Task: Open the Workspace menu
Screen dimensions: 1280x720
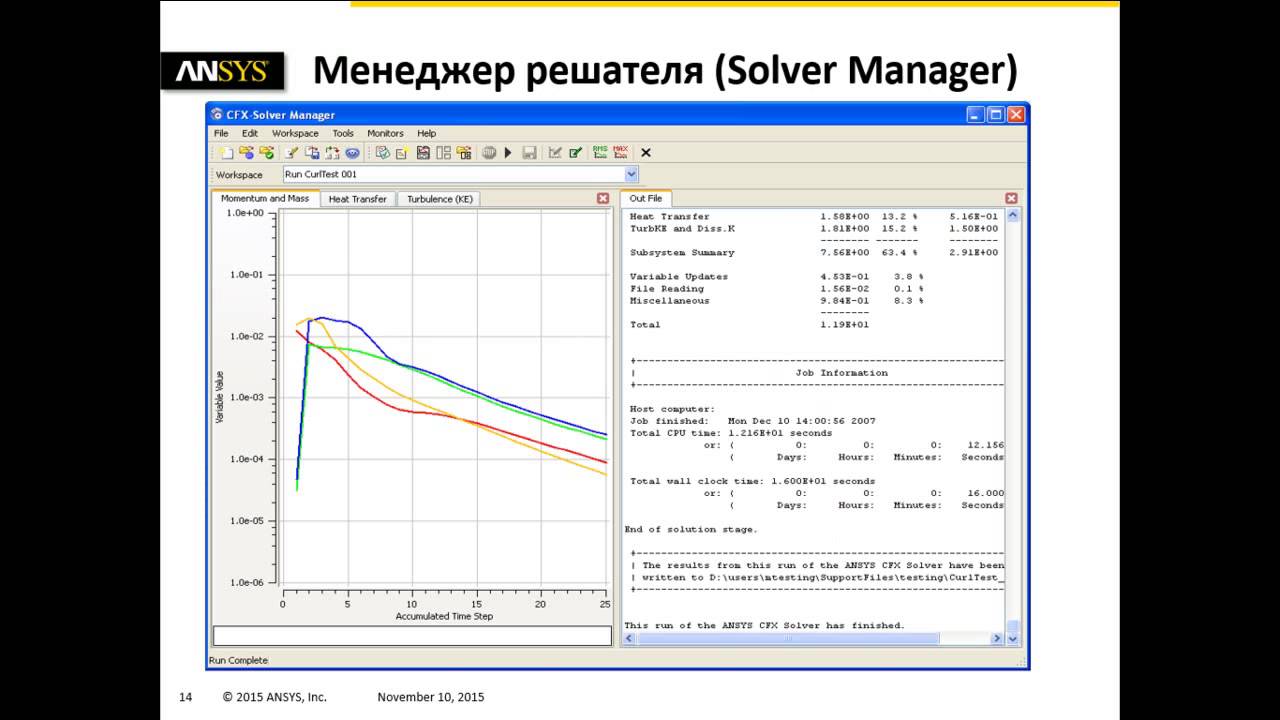Action: [x=295, y=133]
